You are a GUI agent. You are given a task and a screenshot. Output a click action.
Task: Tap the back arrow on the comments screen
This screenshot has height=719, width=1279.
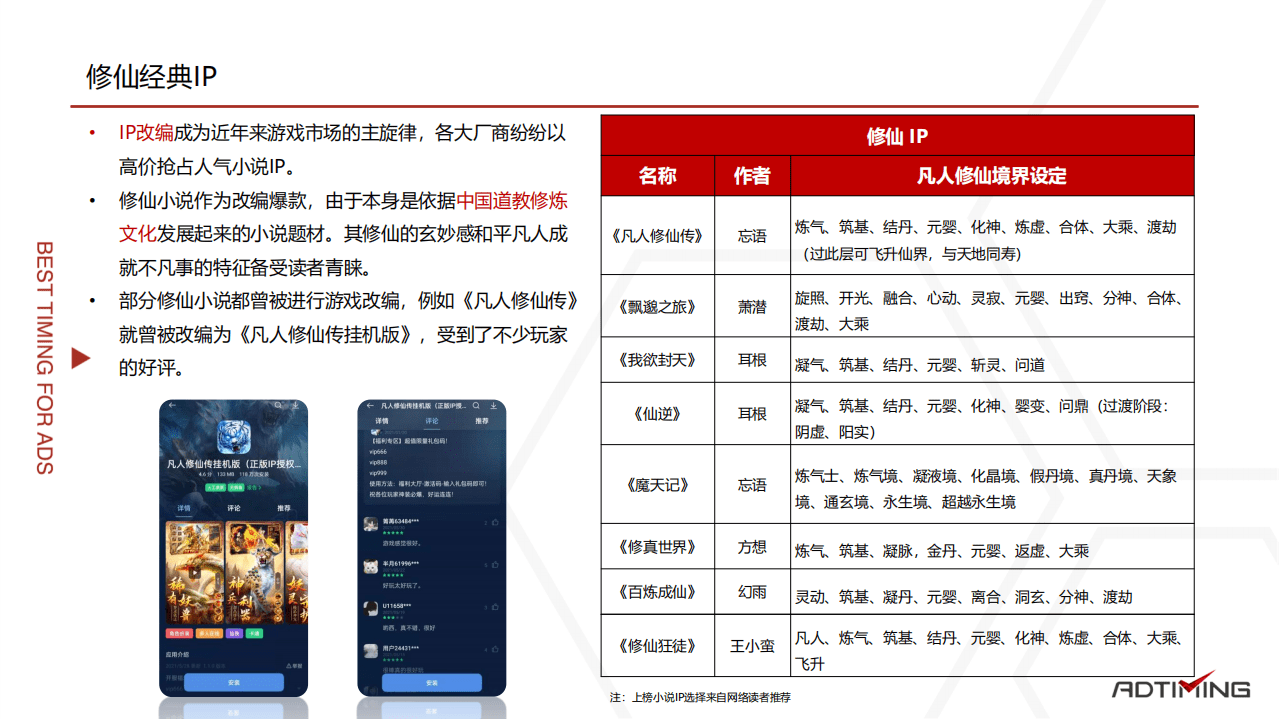pos(370,404)
